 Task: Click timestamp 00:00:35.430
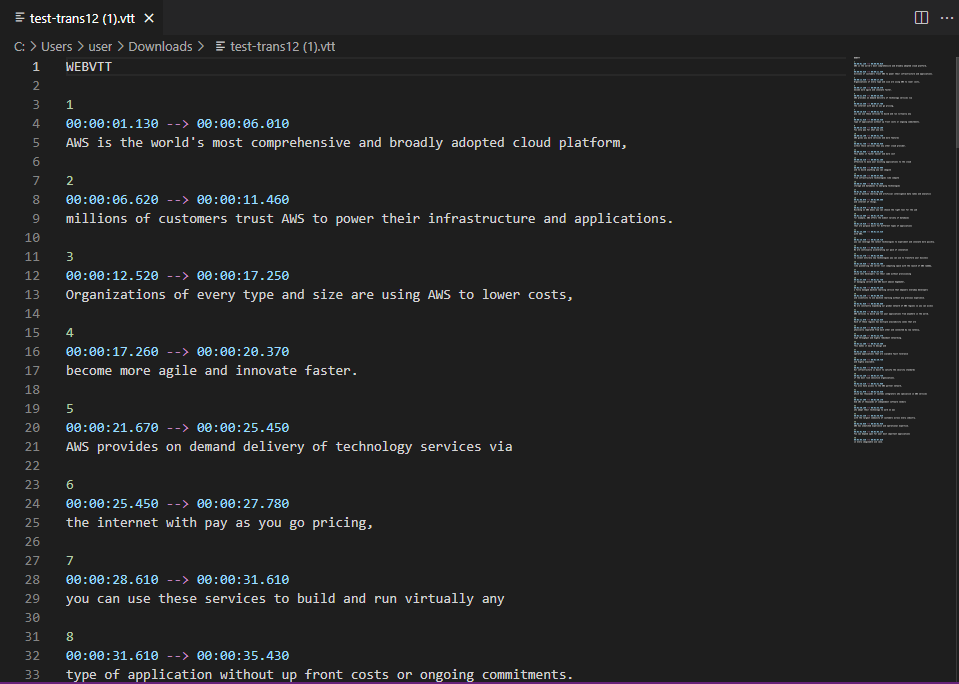pos(243,655)
